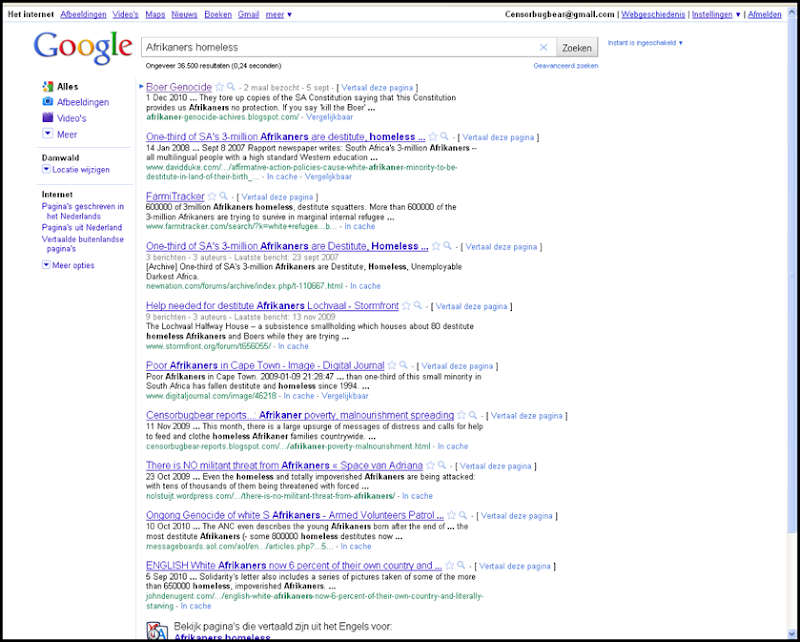Click magnifier icon beside Space van Adriana
The height and width of the screenshot is (642, 800).
441,465
